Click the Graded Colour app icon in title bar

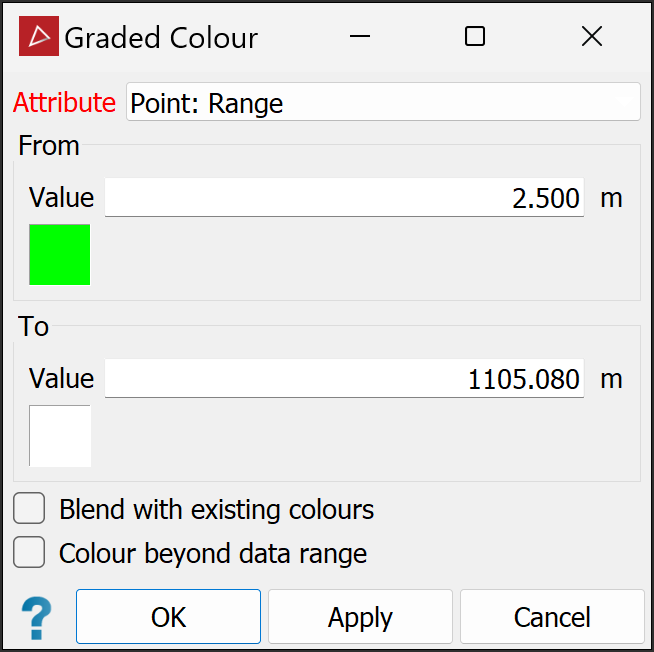tap(39, 37)
